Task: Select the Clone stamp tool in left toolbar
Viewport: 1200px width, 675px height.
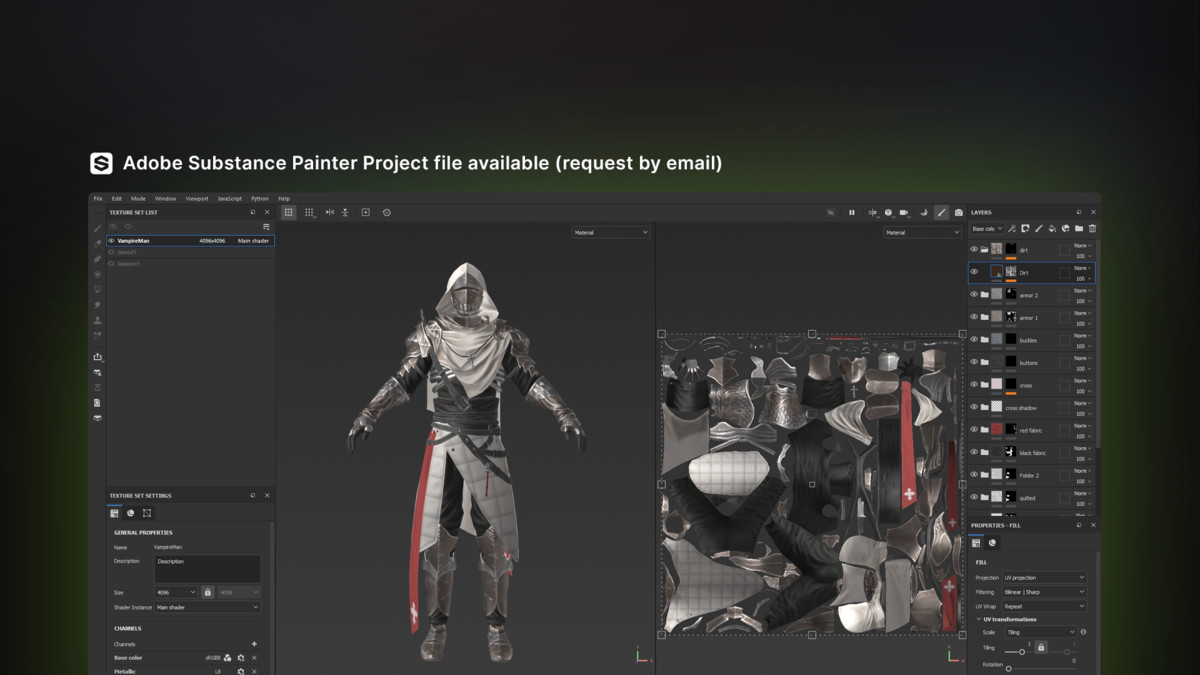Action: (x=98, y=320)
